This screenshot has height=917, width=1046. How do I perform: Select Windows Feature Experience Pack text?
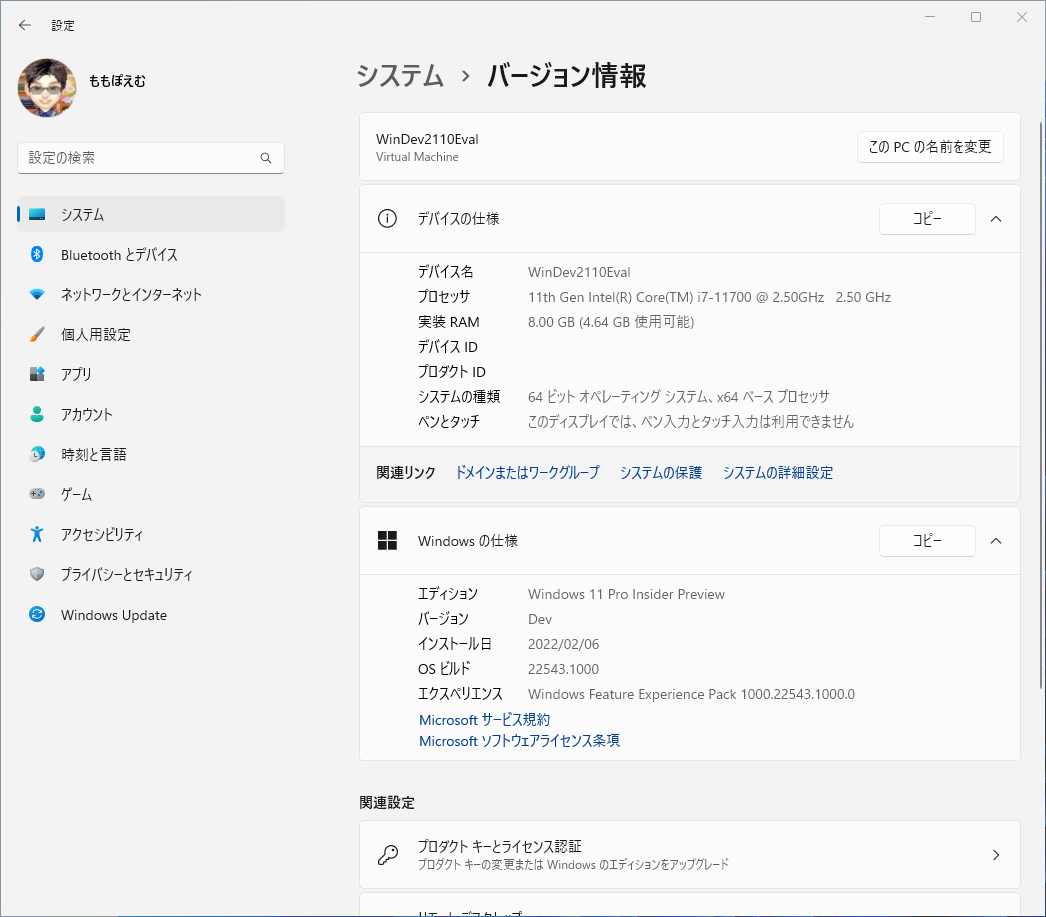pos(691,694)
